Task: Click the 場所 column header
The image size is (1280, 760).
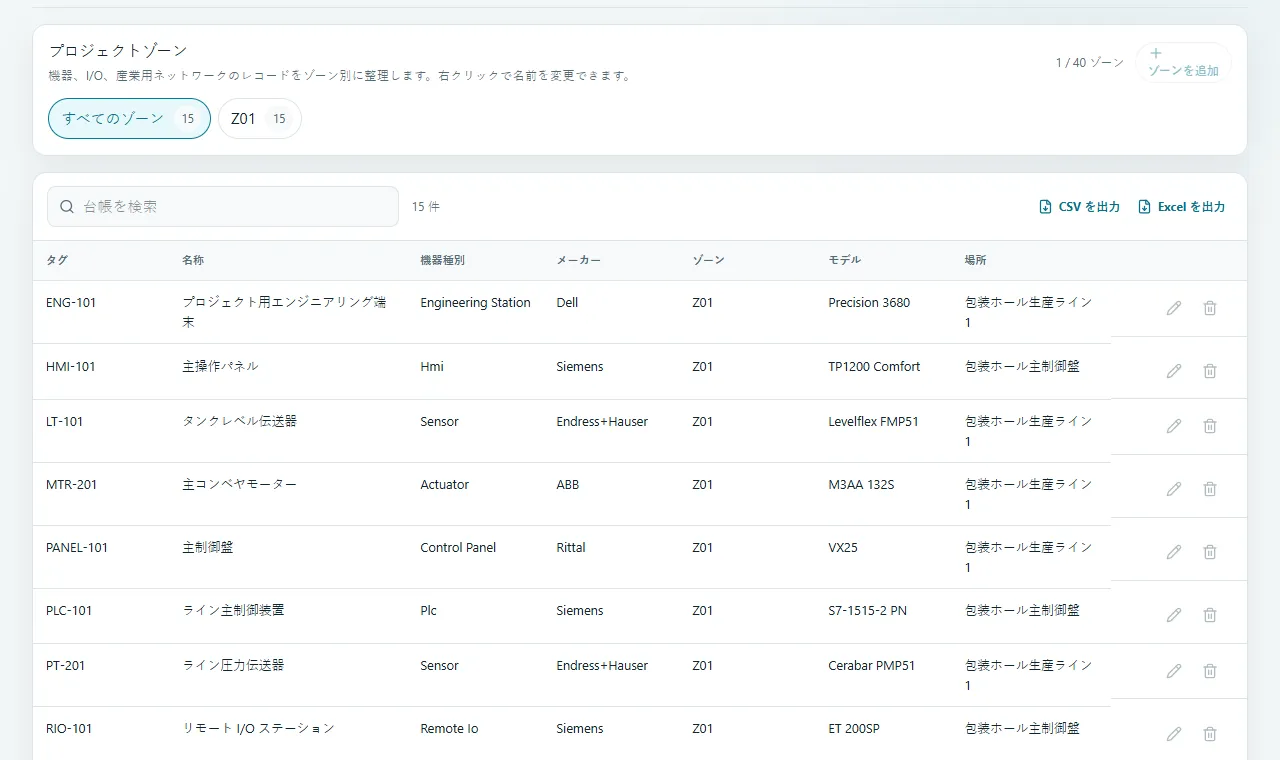Action: tap(975, 260)
